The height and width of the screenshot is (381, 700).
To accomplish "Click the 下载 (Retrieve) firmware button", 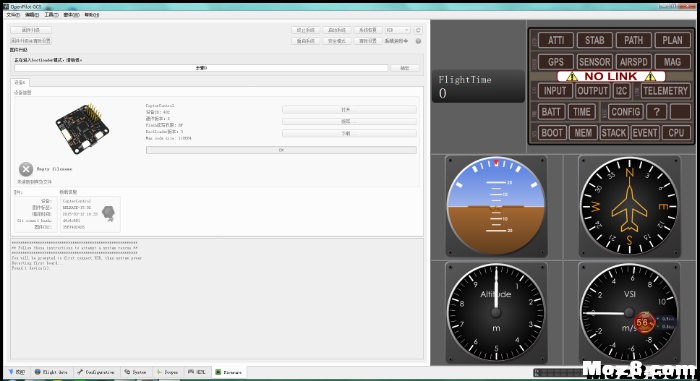I will point(349,133).
